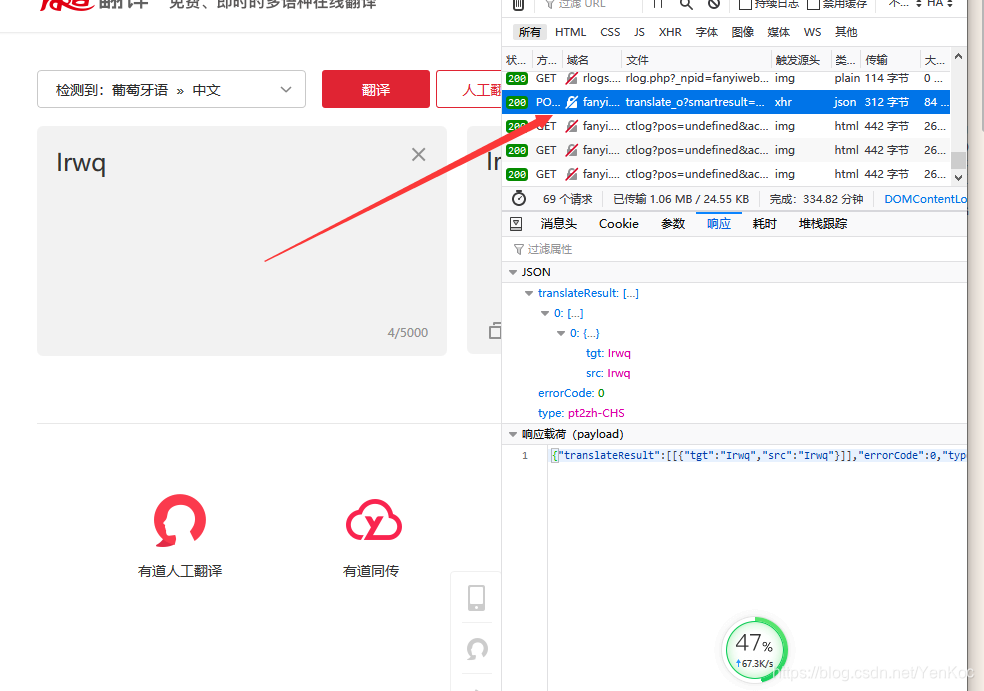Click the toggle details pane icon beside 消息头
984x691 pixels.
pyautogui.click(x=516, y=223)
